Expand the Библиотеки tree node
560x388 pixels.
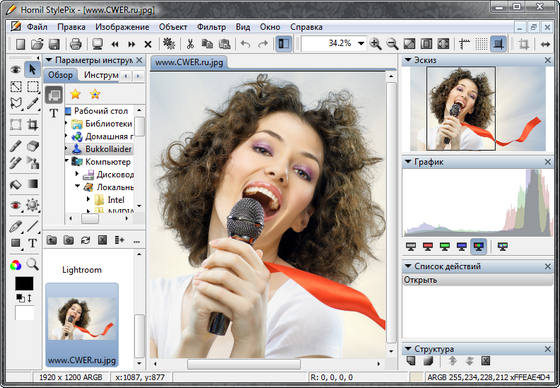[66, 123]
